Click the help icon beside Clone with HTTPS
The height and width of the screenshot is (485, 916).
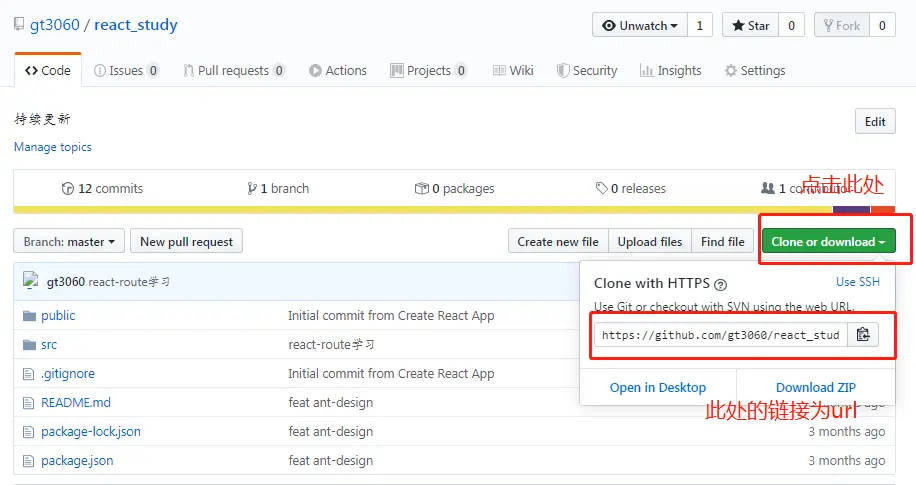tap(720, 285)
